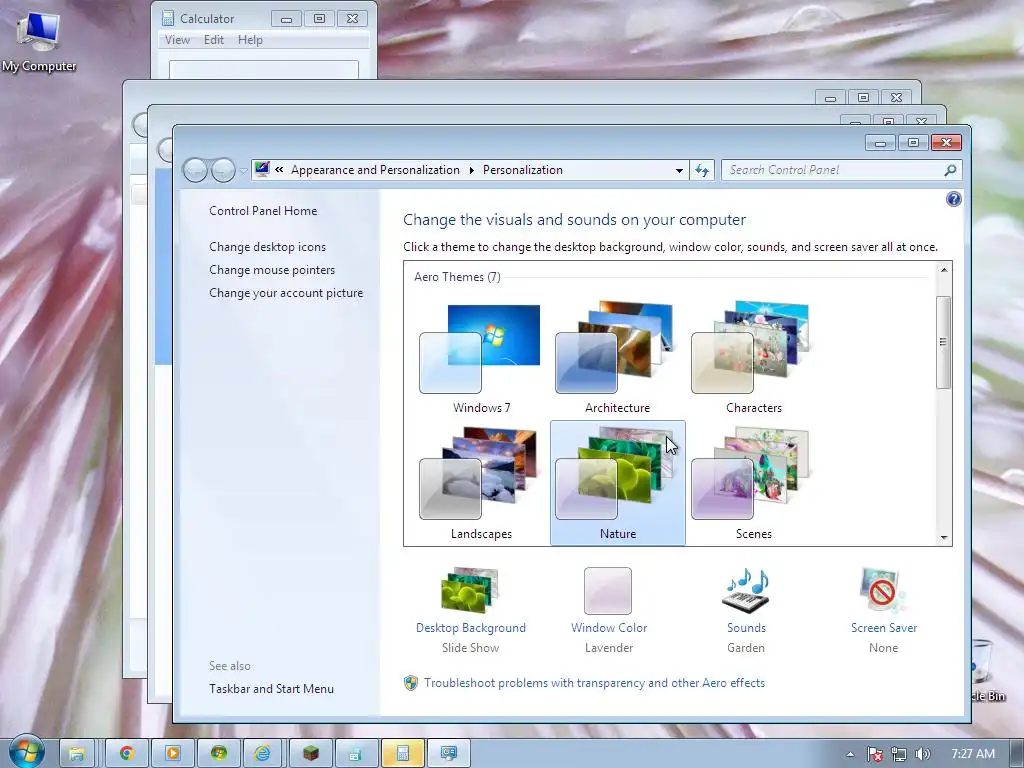Click the theme list scroll up arrow

click(x=944, y=270)
